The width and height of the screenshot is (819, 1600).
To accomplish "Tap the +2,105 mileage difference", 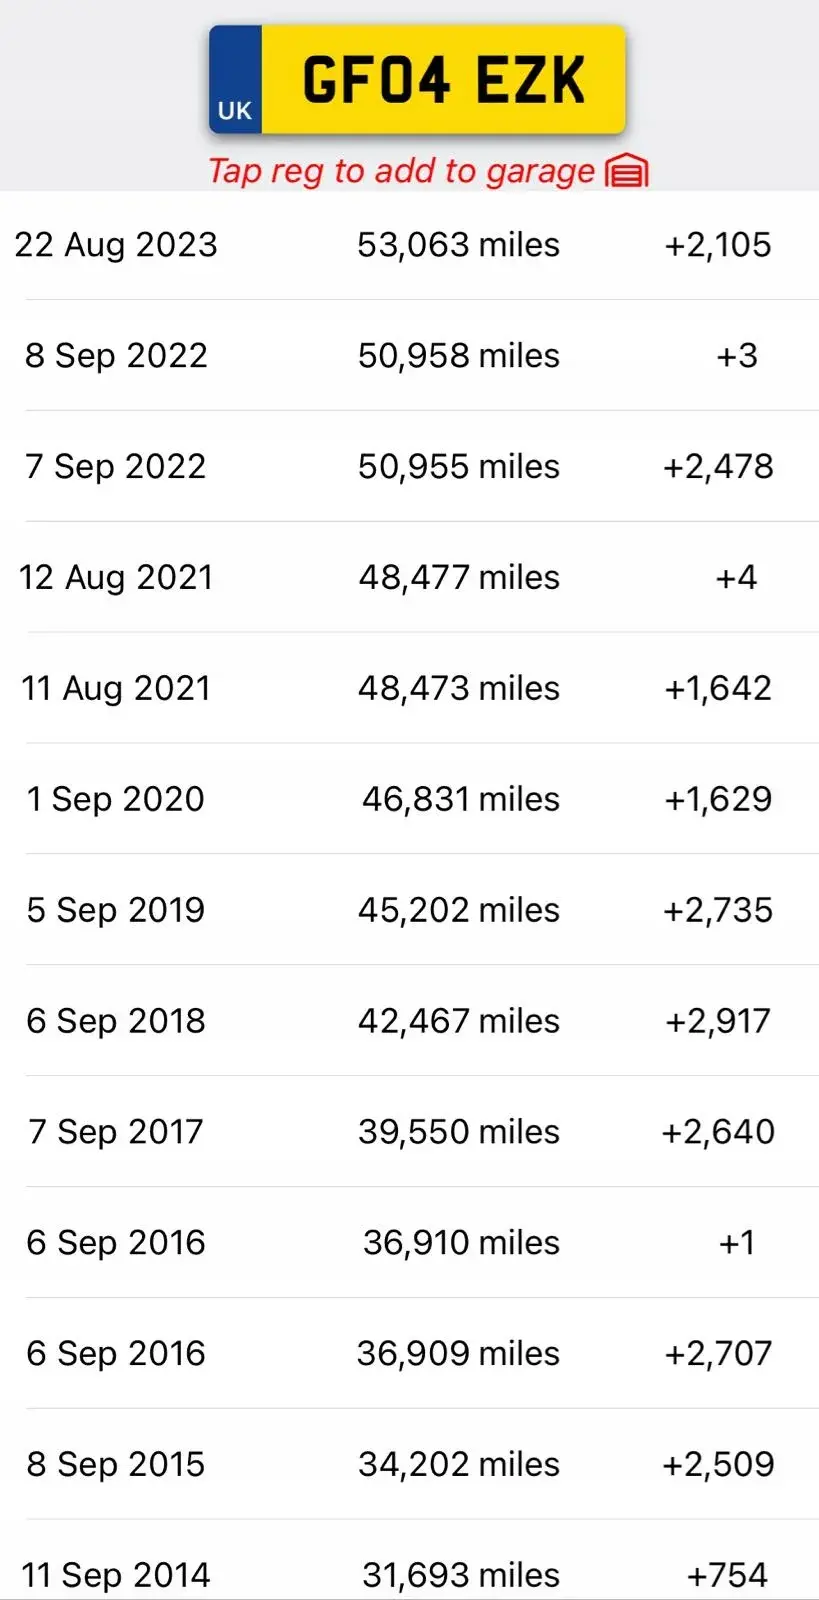I will pos(718,245).
